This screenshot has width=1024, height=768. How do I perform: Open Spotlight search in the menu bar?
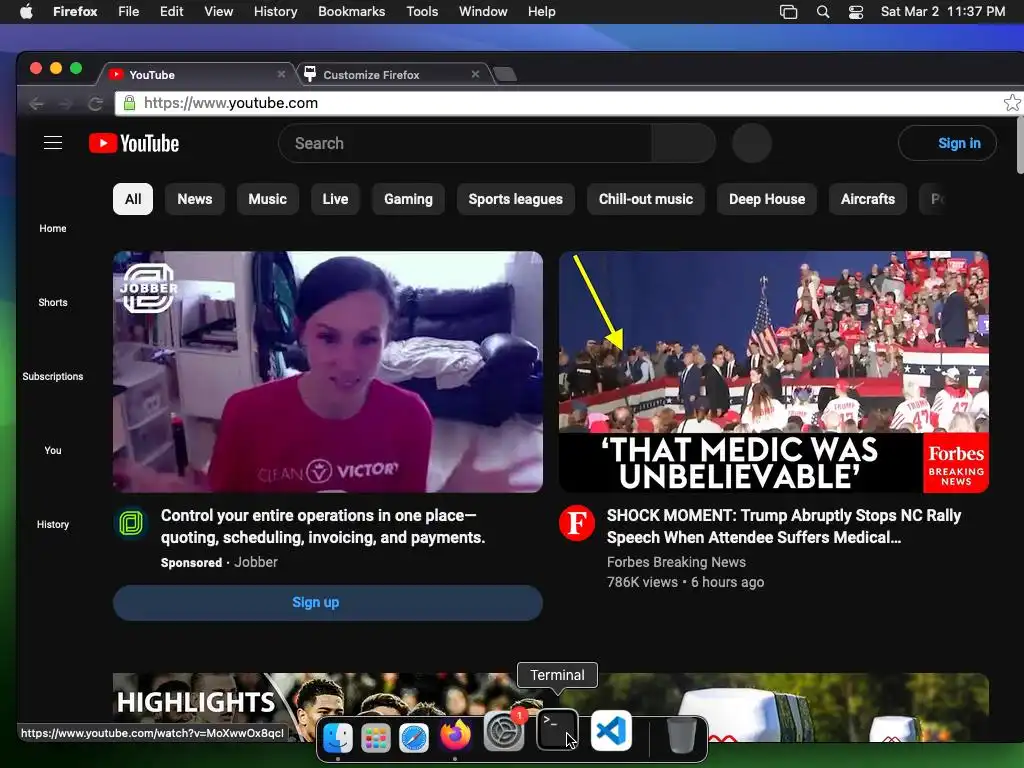(x=823, y=12)
